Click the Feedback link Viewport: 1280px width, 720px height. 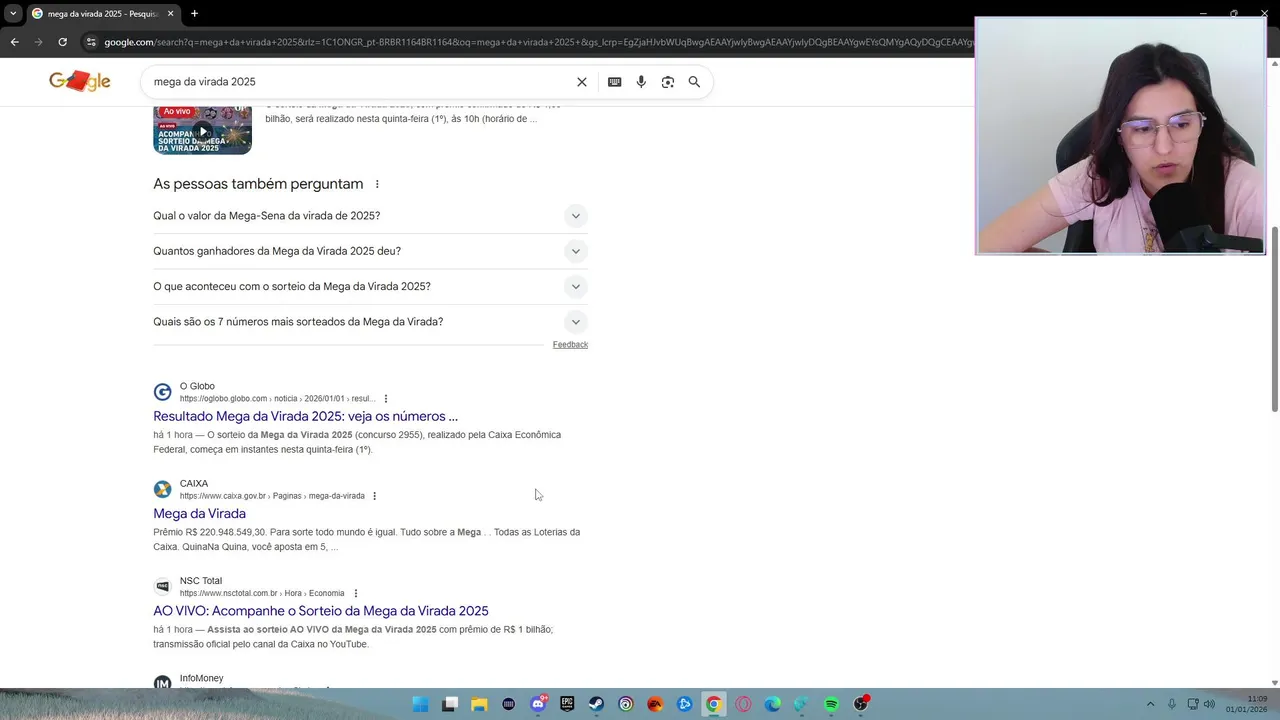coord(570,344)
